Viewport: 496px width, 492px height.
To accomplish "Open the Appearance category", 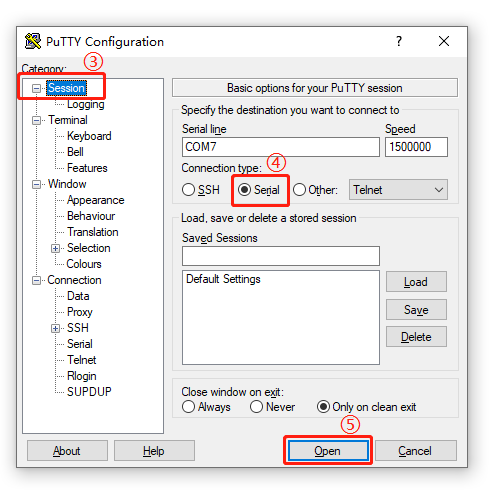I will [x=96, y=200].
